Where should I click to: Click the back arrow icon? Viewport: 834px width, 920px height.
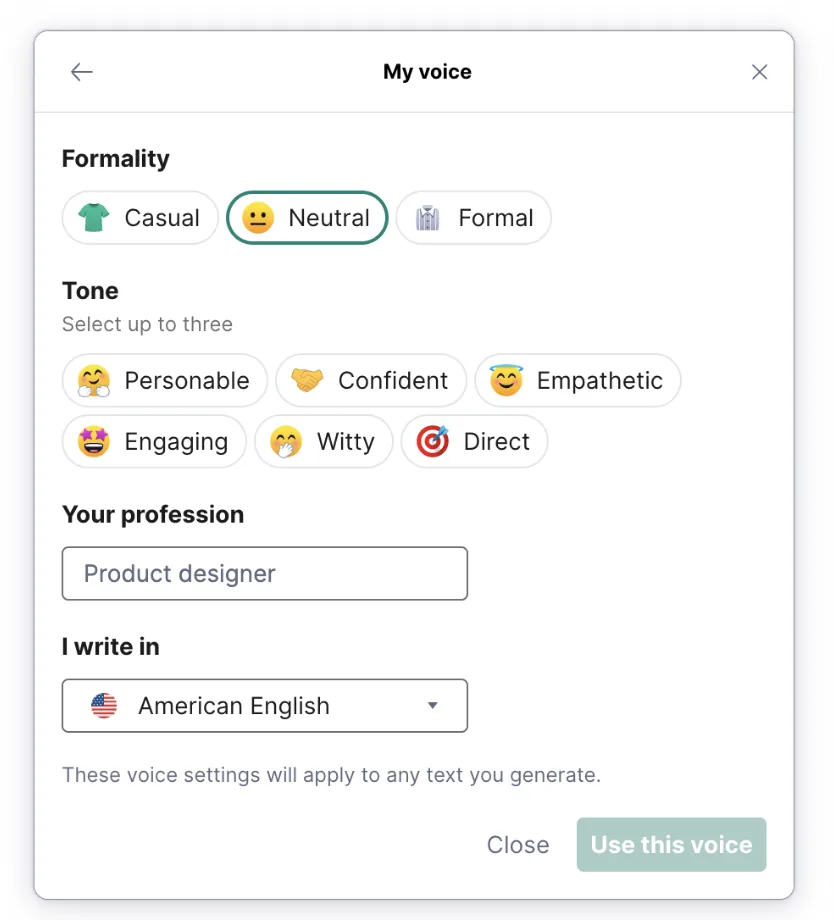[82, 72]
